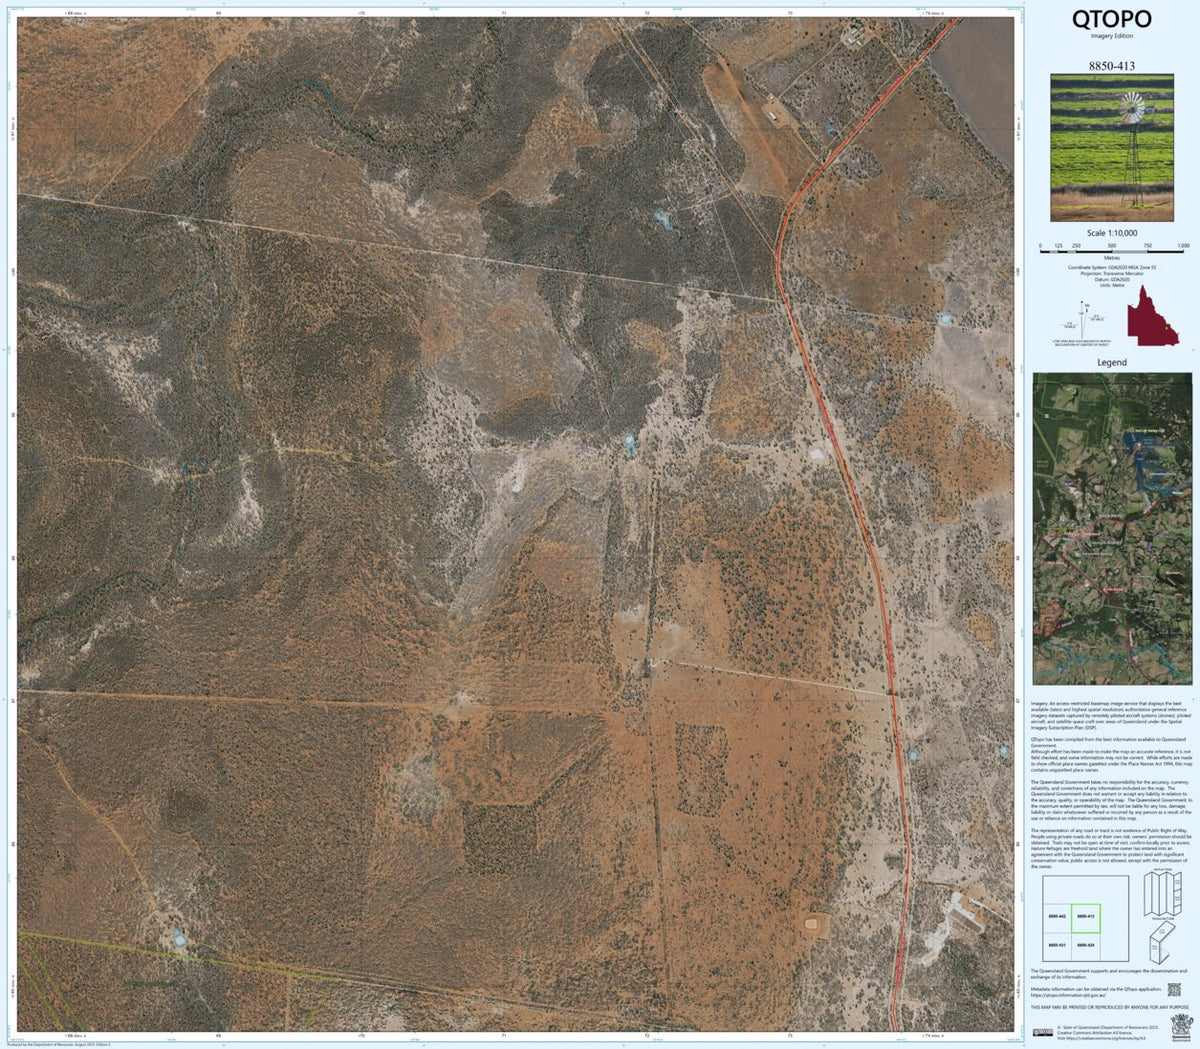Click the Queensland Government coat of arms
1200x1049 pixels.
click(1181, 1027)
